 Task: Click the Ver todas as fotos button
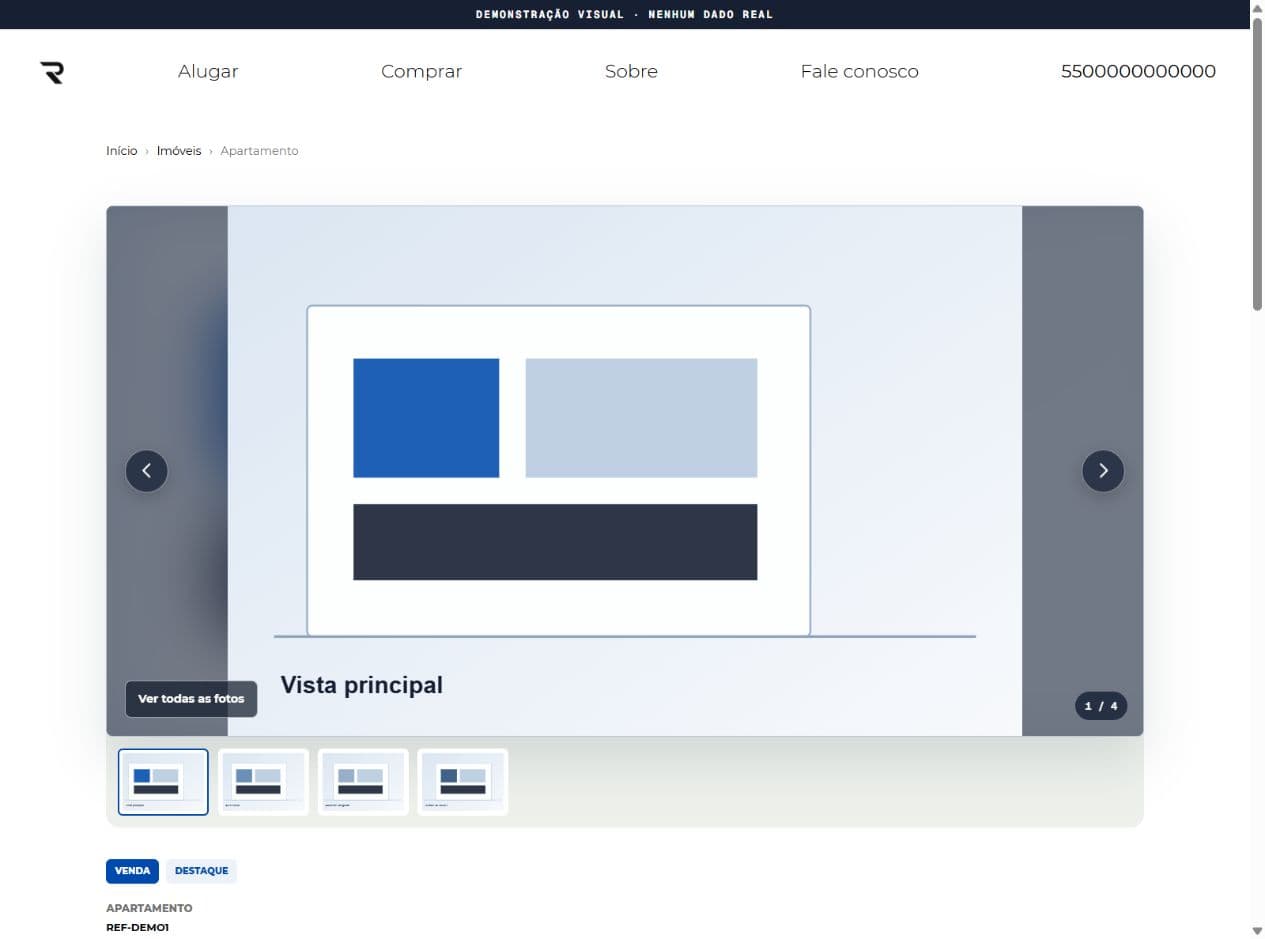191,699
